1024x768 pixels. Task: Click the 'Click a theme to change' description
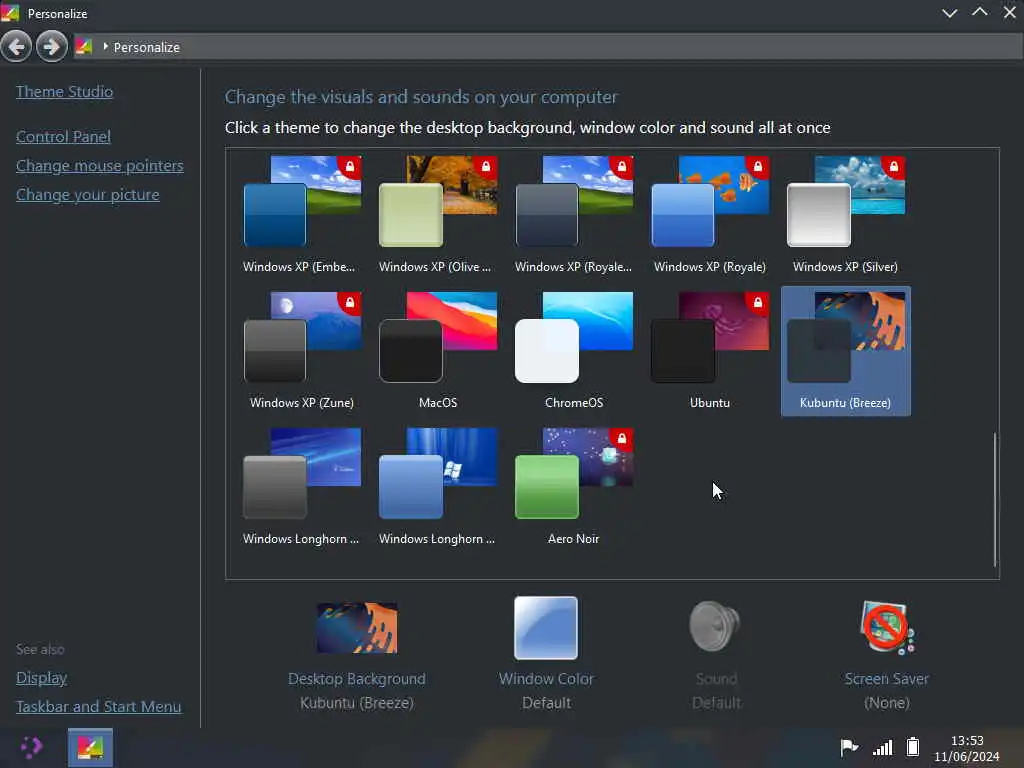coord(527,127)
